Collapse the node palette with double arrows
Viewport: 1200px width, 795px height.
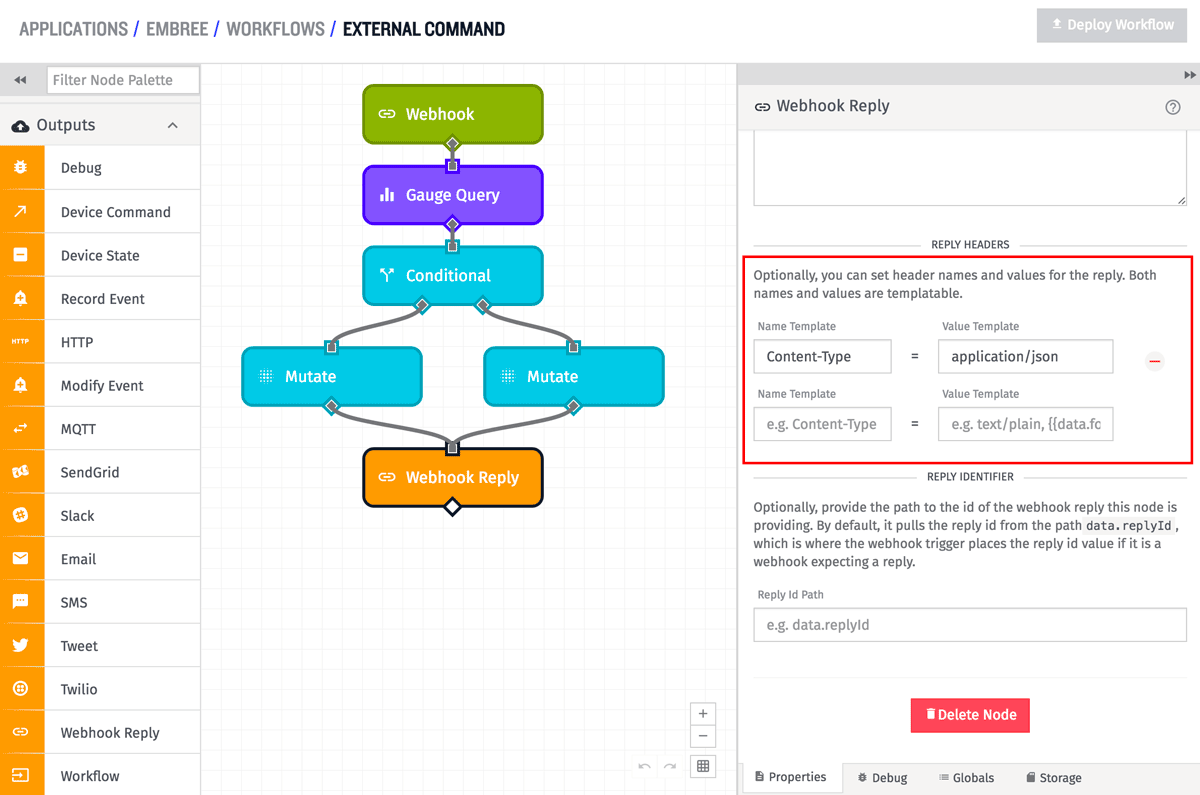click(x=20, y=80)
